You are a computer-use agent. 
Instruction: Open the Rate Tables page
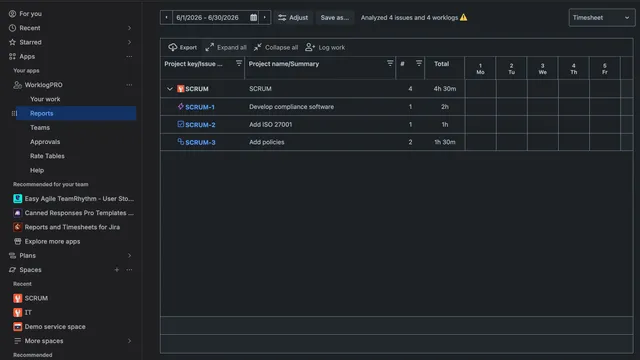(x=47, y=156)
